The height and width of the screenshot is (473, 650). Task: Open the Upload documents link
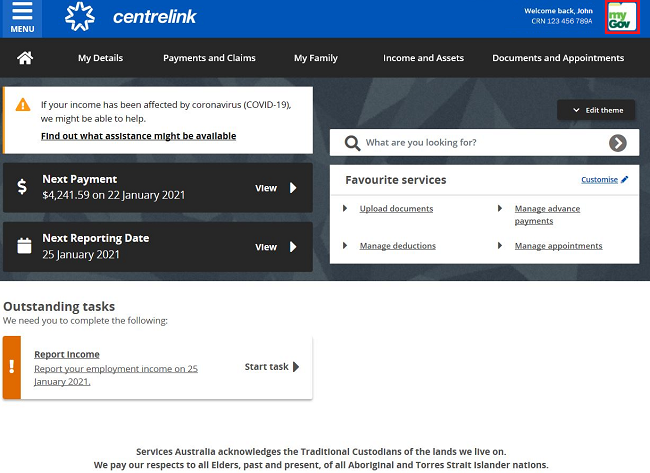(x=396, y=209)
